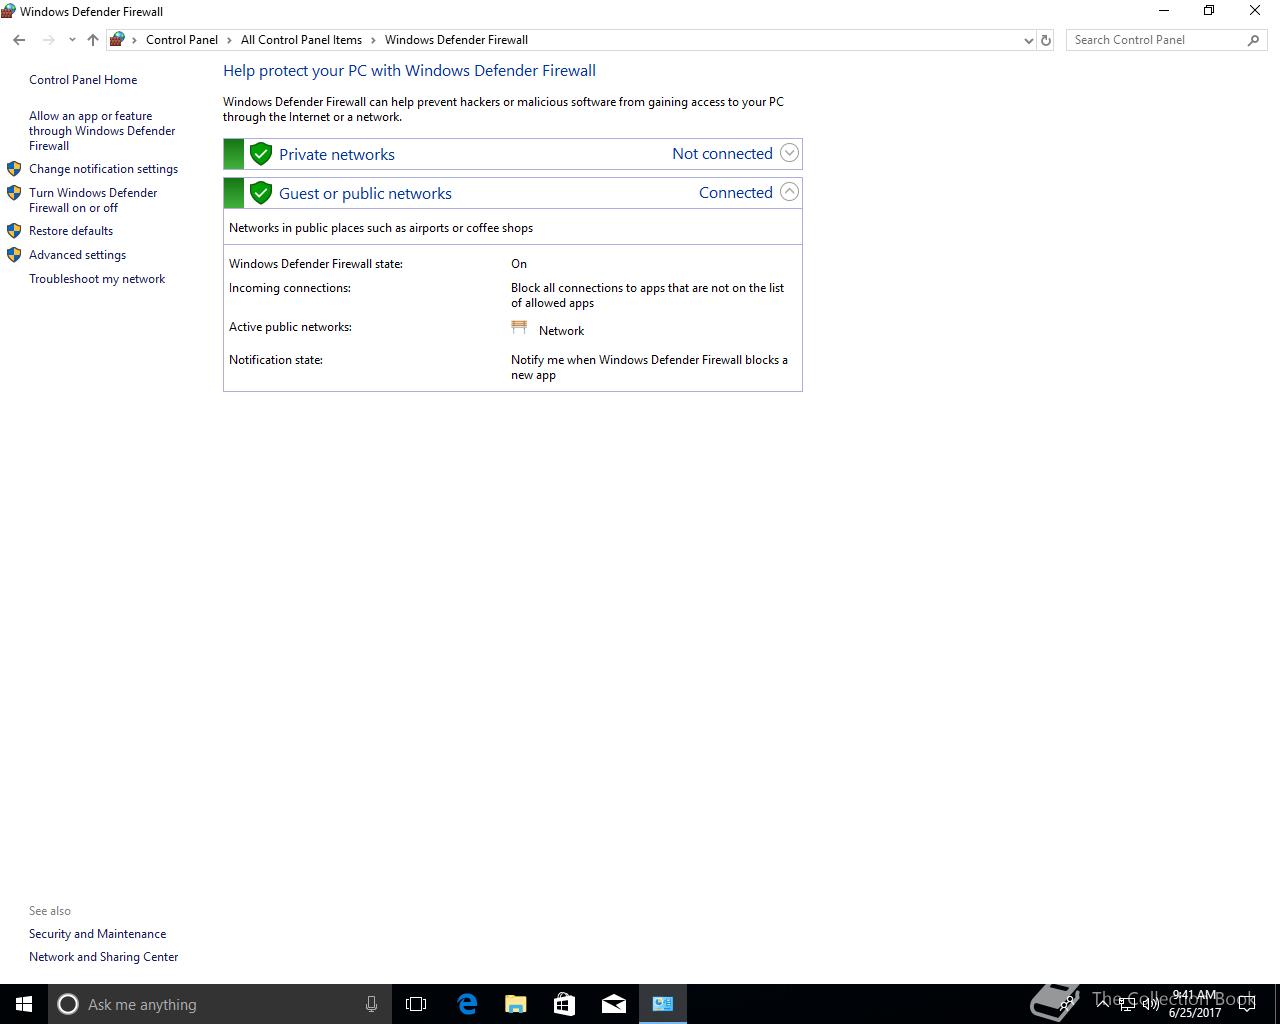Click the search magnifier icon
The height and width of the screenshot is (1024, 1280).
click(1253, 40)
